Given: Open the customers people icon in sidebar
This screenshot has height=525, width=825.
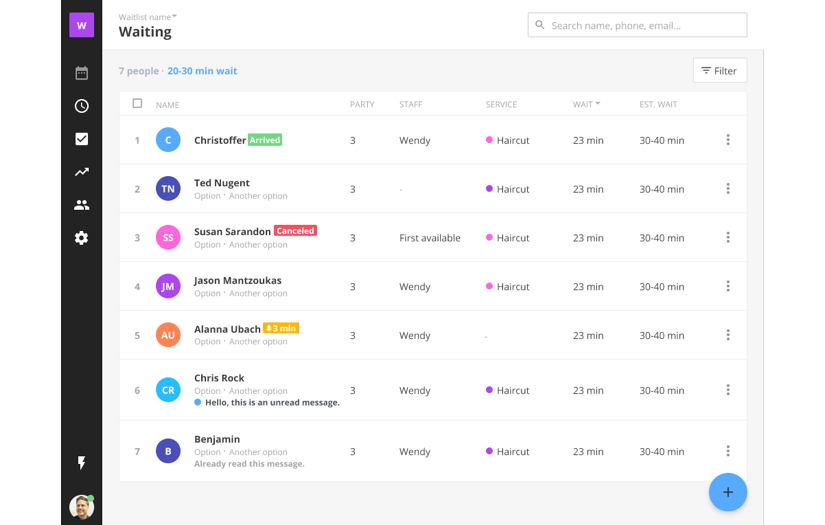Looking at the screenshot, I should point(82,205).
